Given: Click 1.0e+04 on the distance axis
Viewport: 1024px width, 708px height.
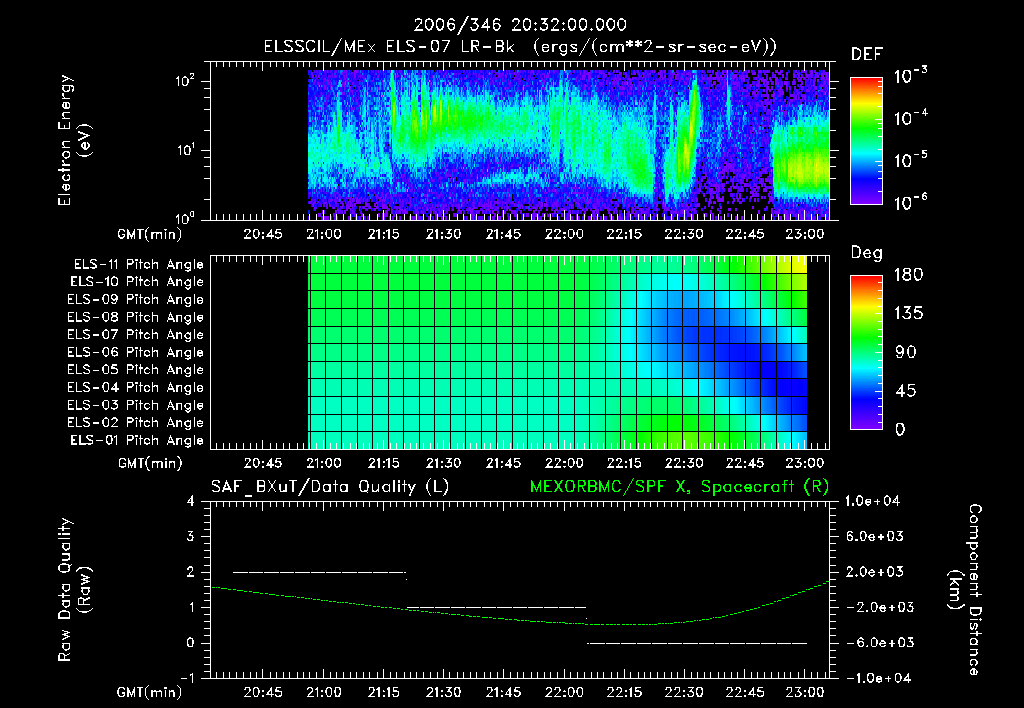Looking at the screenshot, I should (x=873, y=501).
